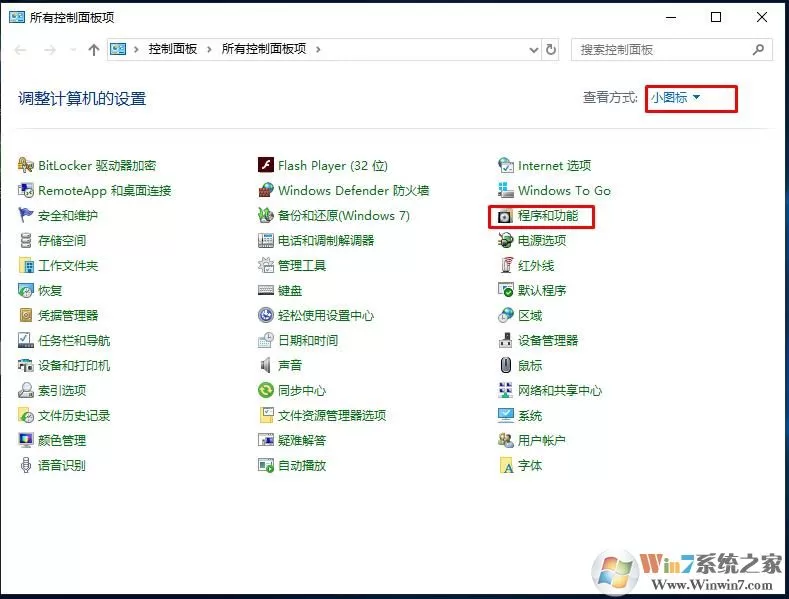This screenshot has height=599, width=789.
Task: Open the RemoteApp 和桌面连接 icon
Action: 25,190
